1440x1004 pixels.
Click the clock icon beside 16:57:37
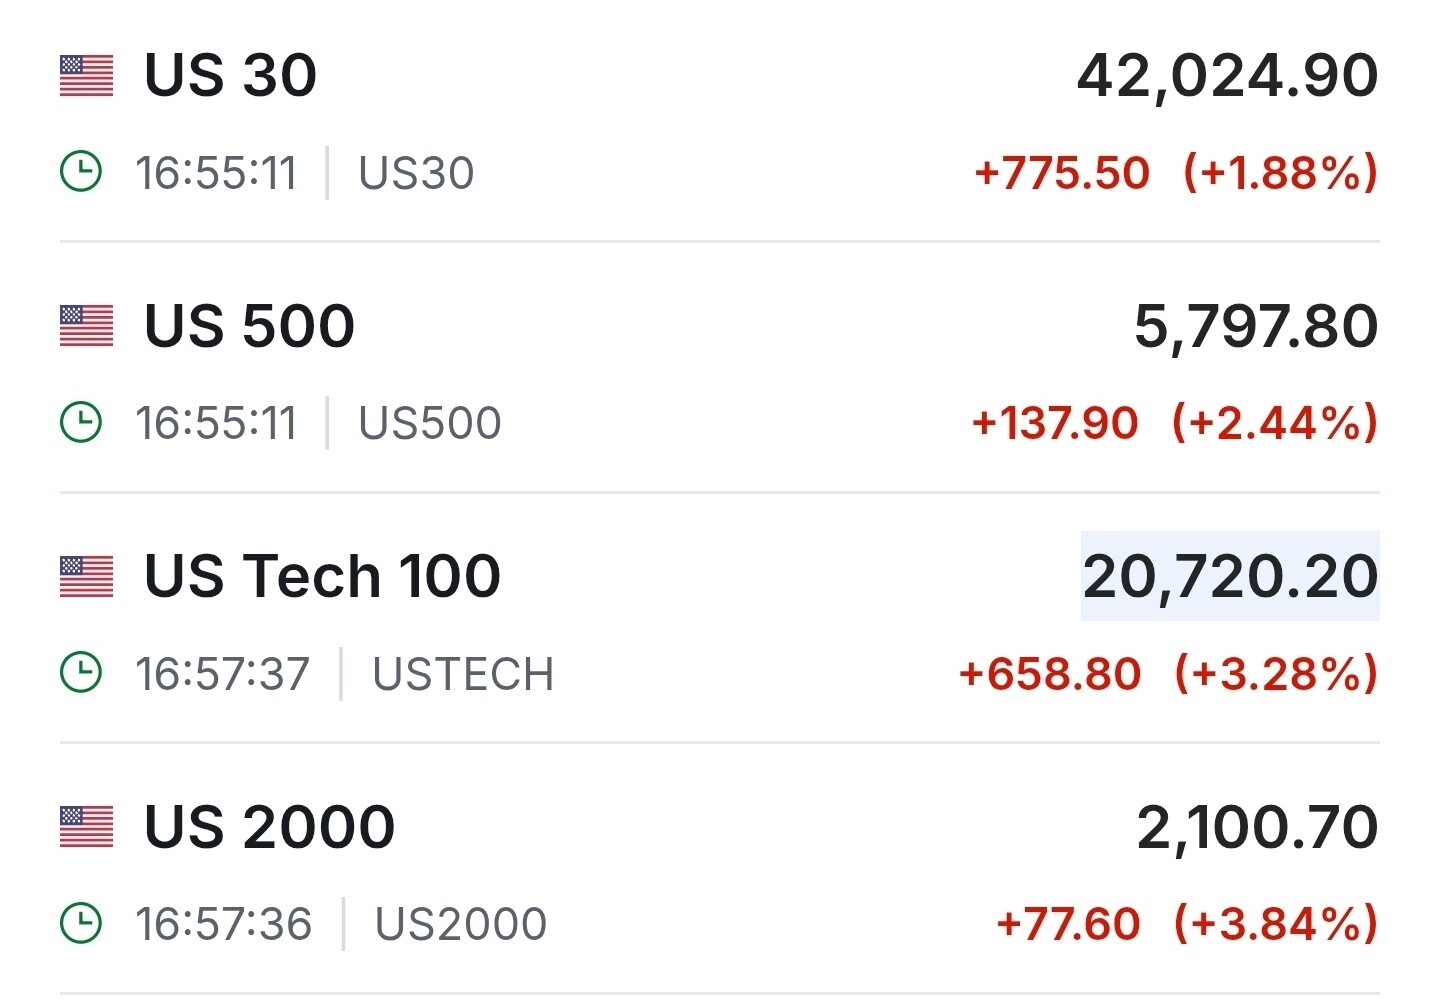pyautogui.click(x=81, y=673)
